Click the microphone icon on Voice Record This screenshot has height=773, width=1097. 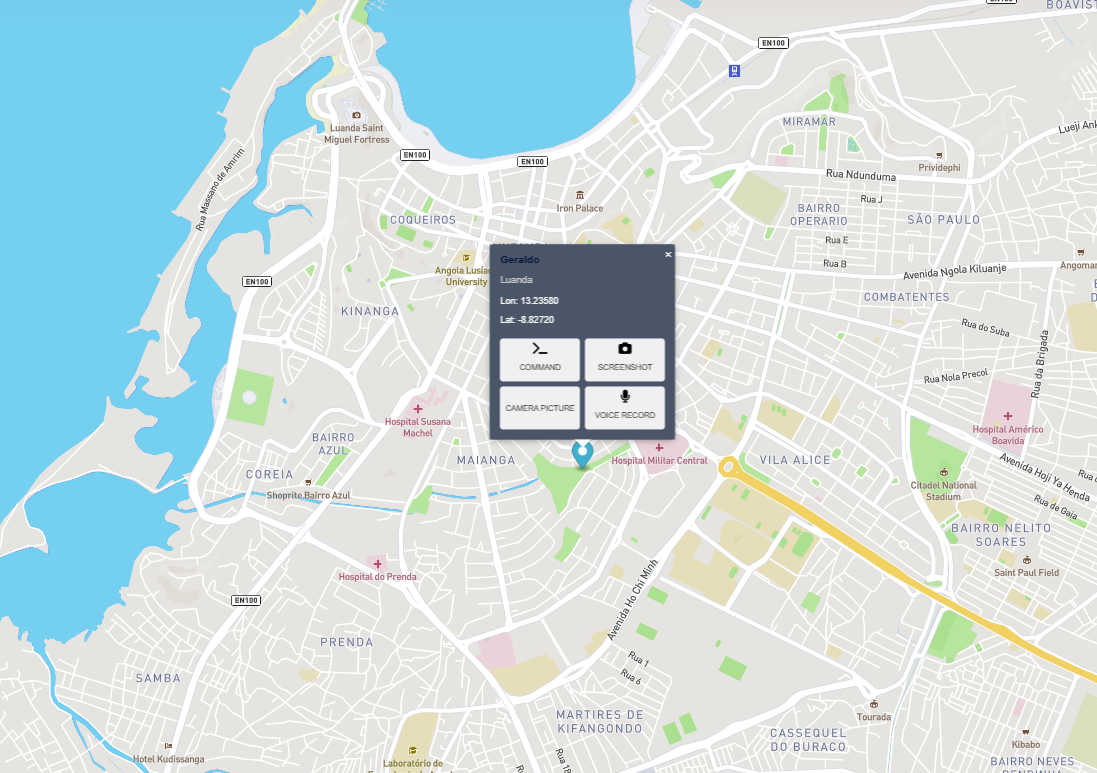pyautogui.click(x=625, y=397)
